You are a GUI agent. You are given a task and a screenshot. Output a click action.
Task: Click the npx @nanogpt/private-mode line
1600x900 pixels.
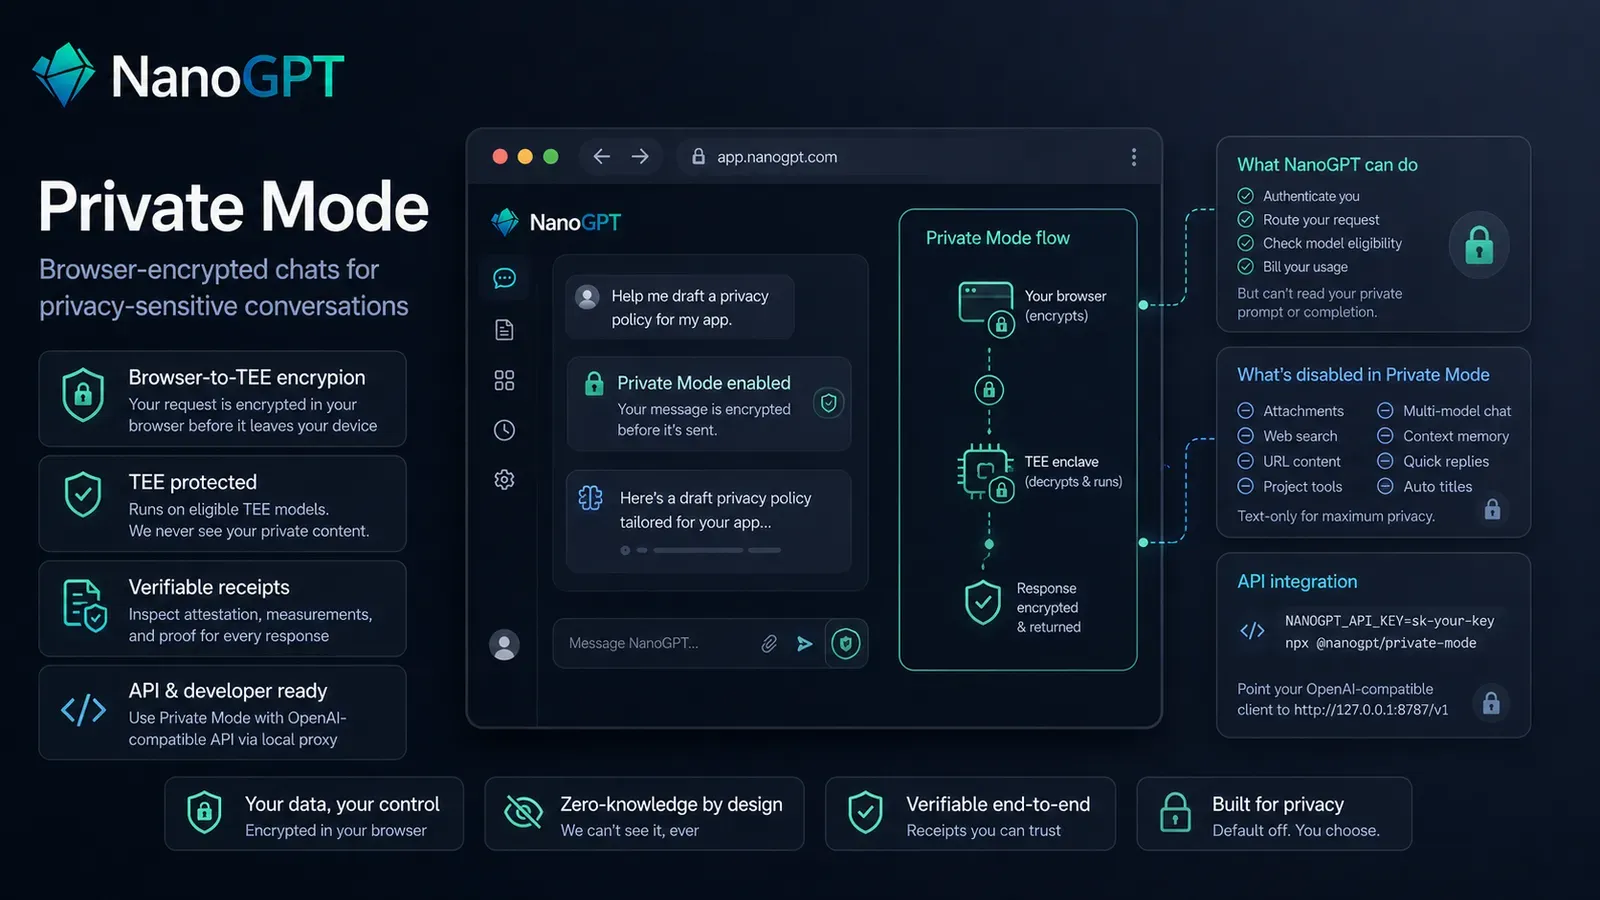[1381, 643]
